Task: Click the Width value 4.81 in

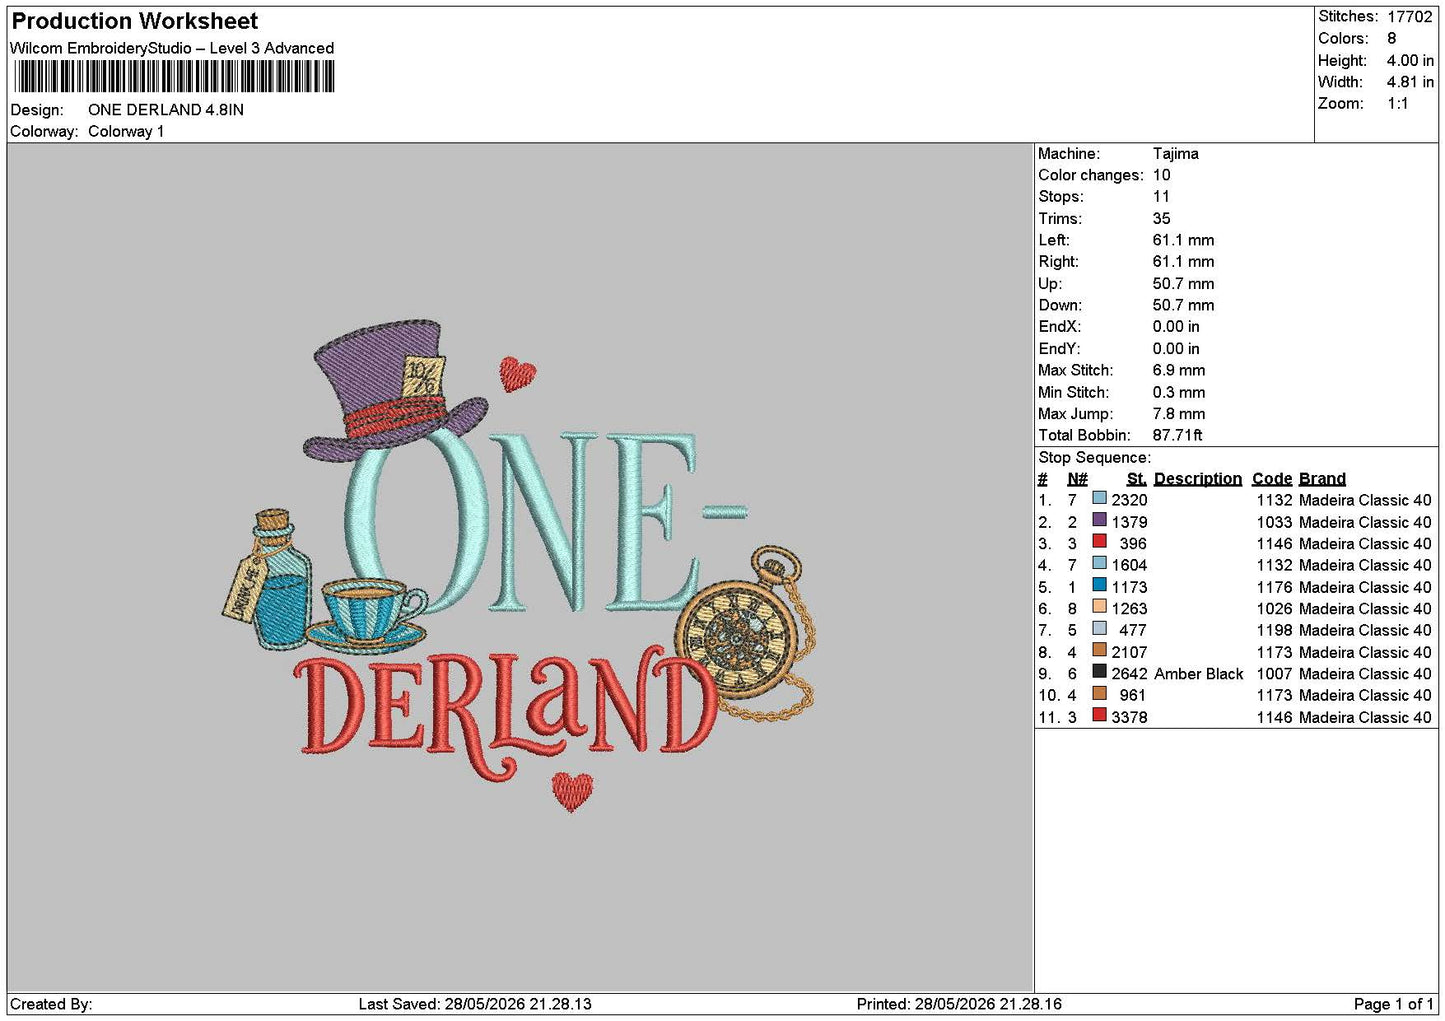Action: (1410, 82)
